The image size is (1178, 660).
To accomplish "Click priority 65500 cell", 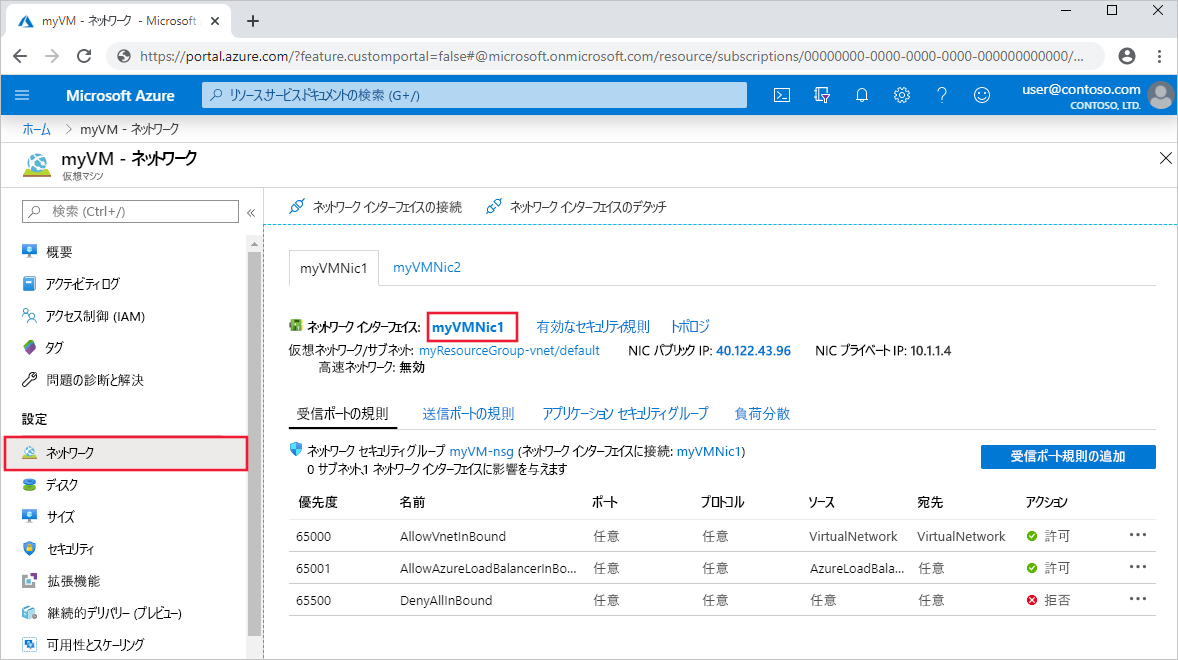I will pos(313,601).
